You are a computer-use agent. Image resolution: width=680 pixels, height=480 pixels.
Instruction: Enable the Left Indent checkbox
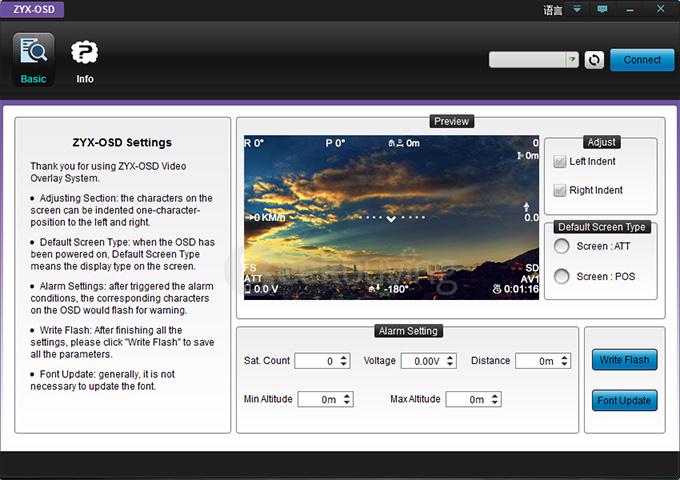pos(560,162)
